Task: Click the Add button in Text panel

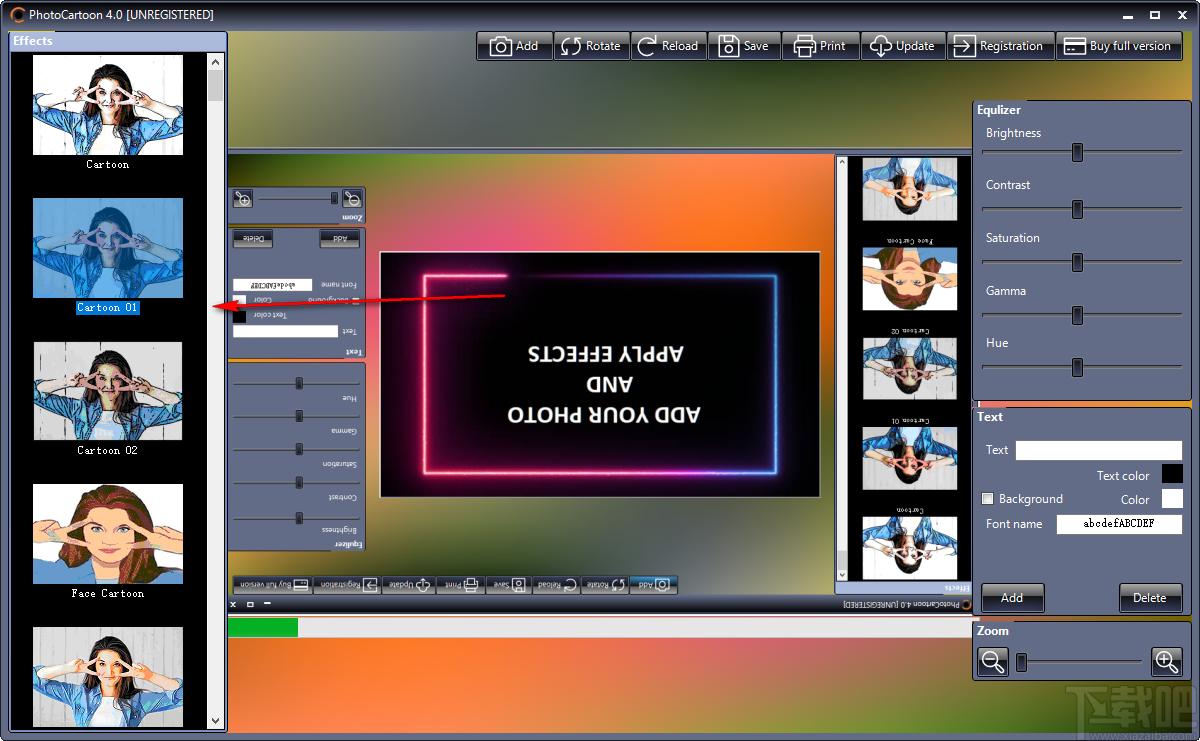Action: pos(1012,598)
